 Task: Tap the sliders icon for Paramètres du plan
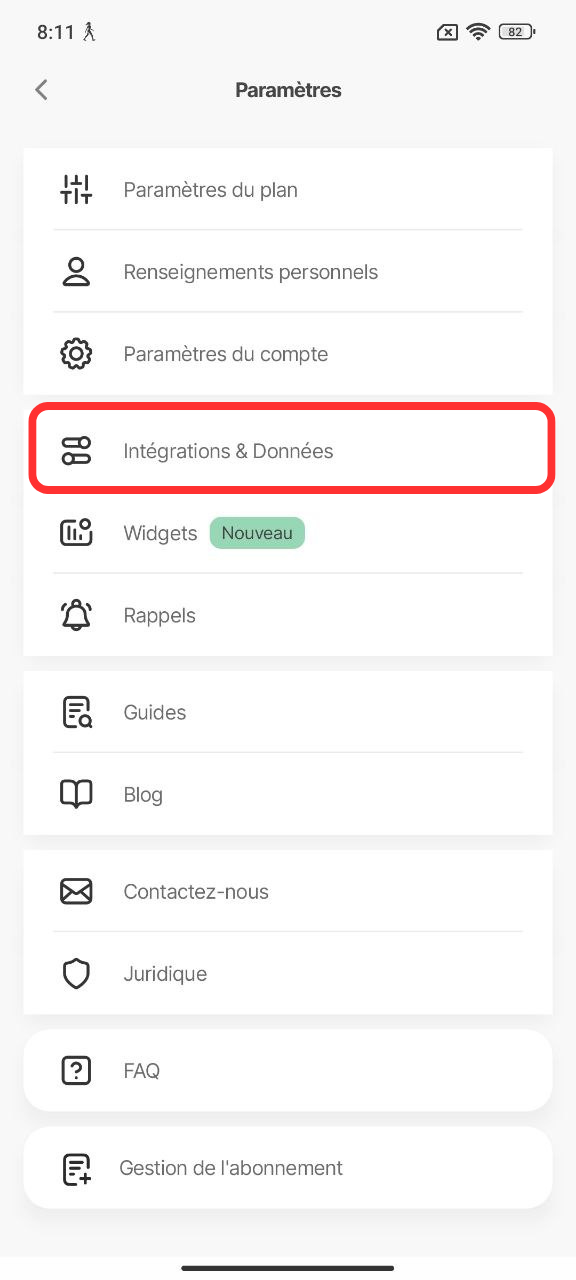(x=76, y=189)
